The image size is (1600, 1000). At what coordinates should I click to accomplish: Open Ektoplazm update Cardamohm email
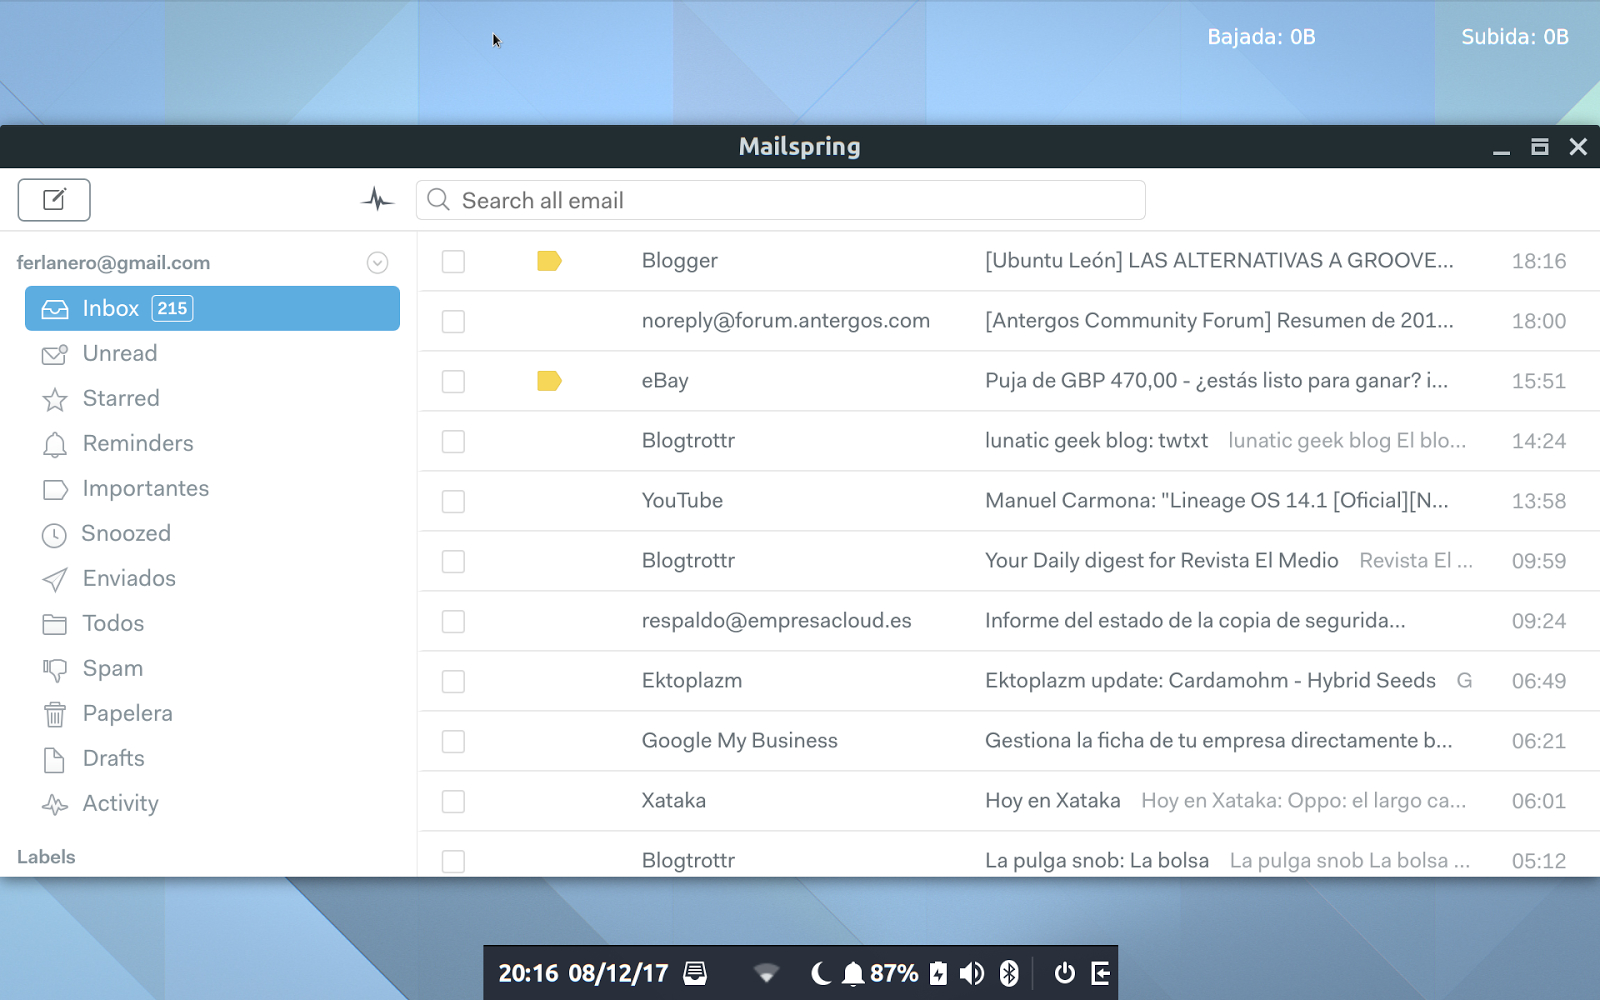point(1009,681)
